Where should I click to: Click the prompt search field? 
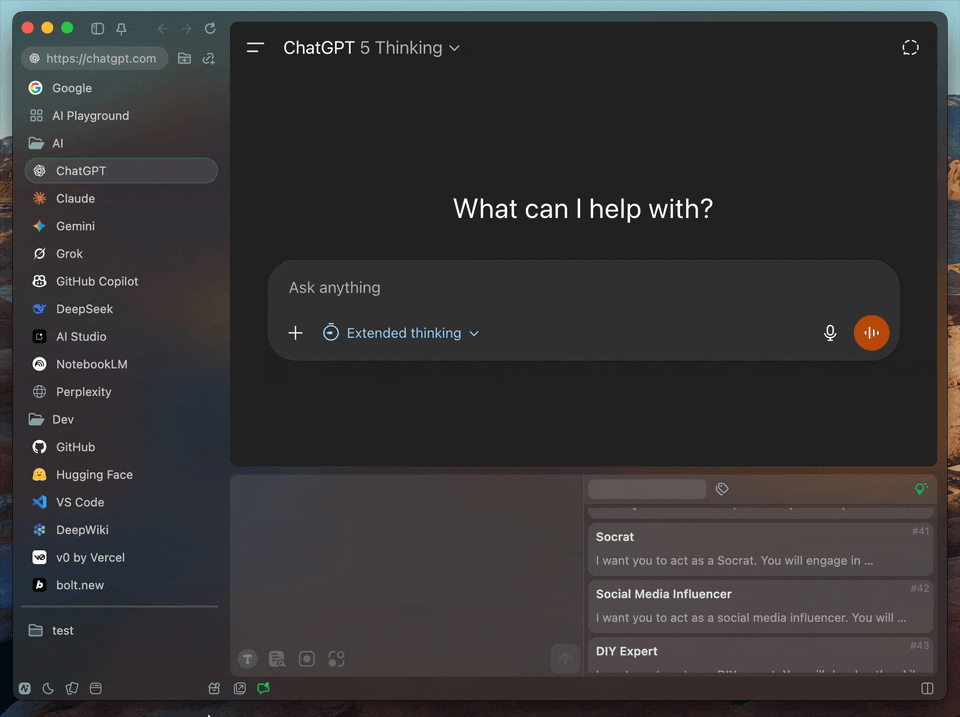tap(647, 489)
